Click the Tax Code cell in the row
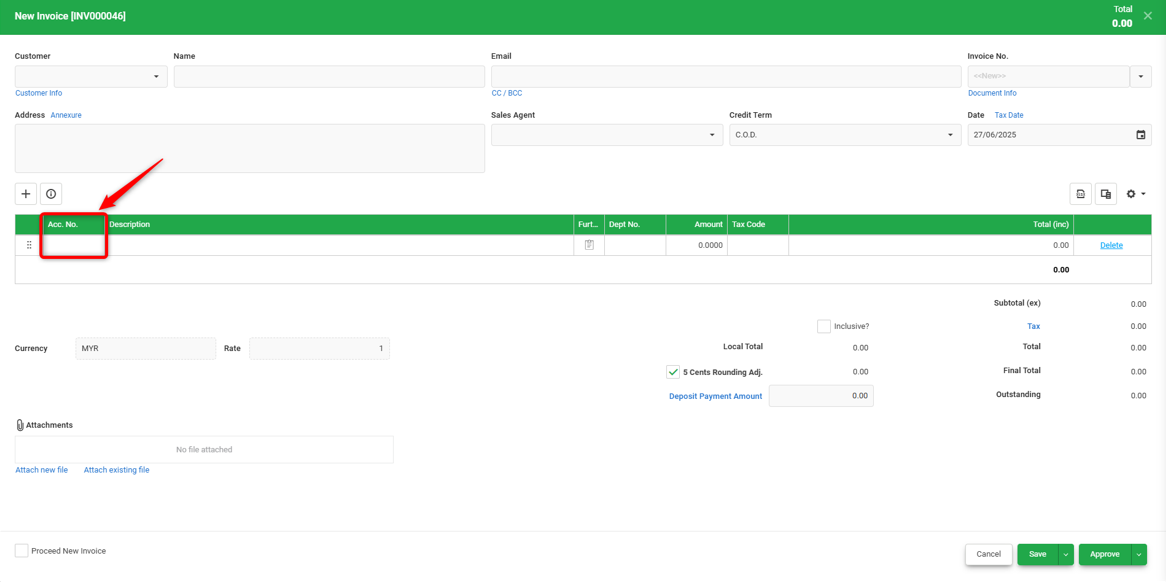 coord(758,245)
